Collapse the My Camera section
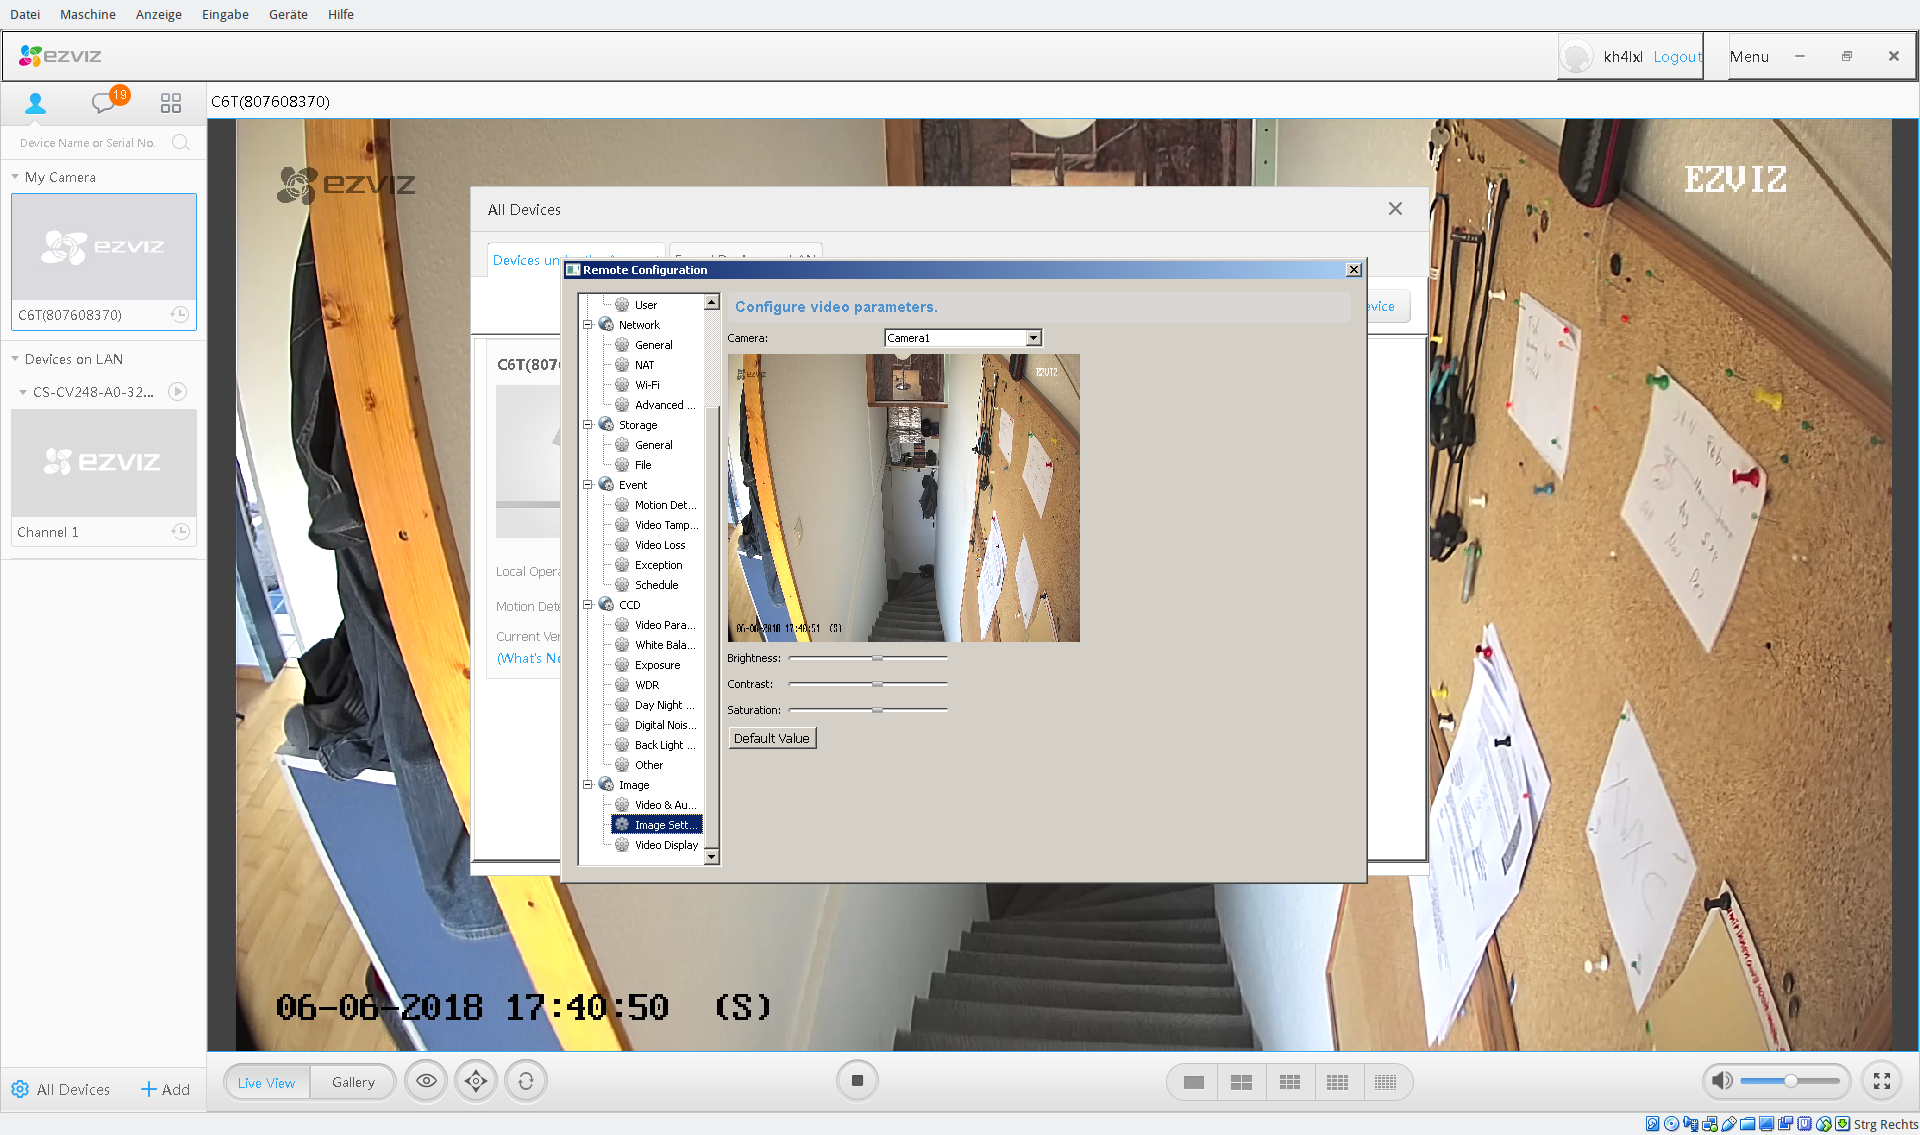 point(15,177)
